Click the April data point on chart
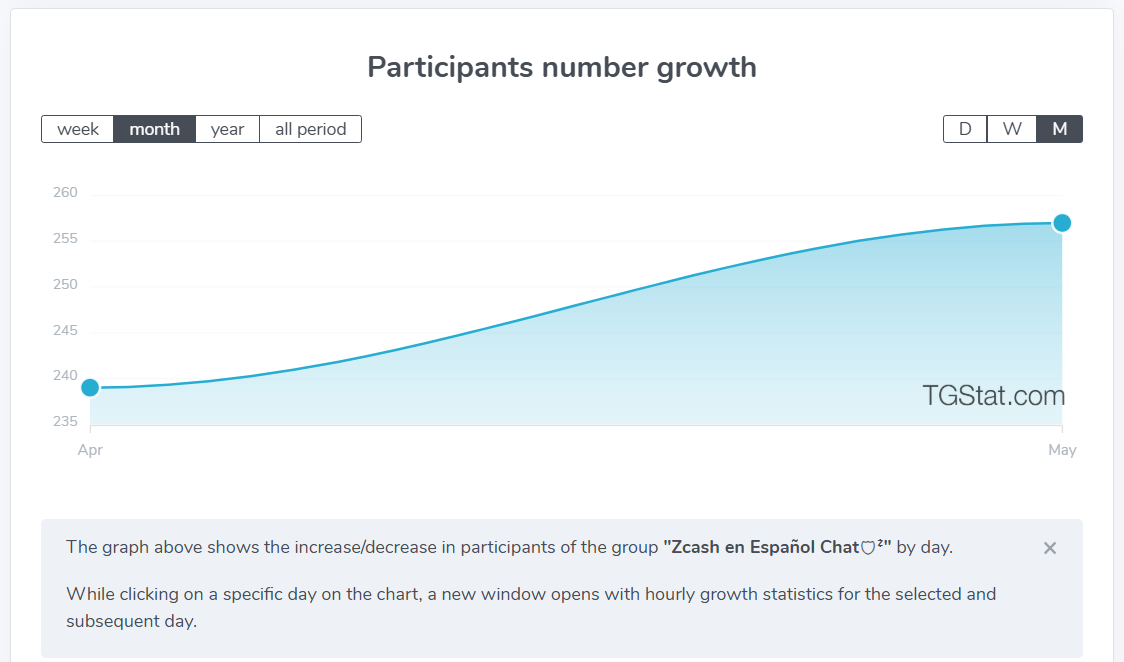Image resolution: width=1124 pixels, height=662 pixels. coord(90,388)
